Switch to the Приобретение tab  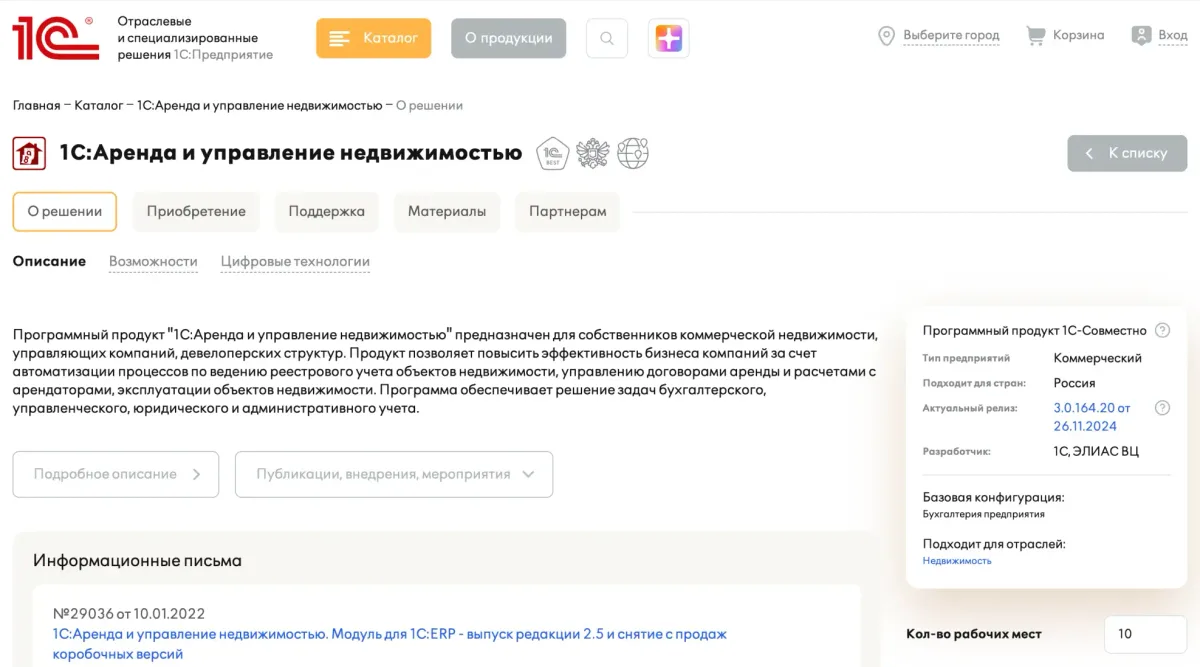(196, 212)
